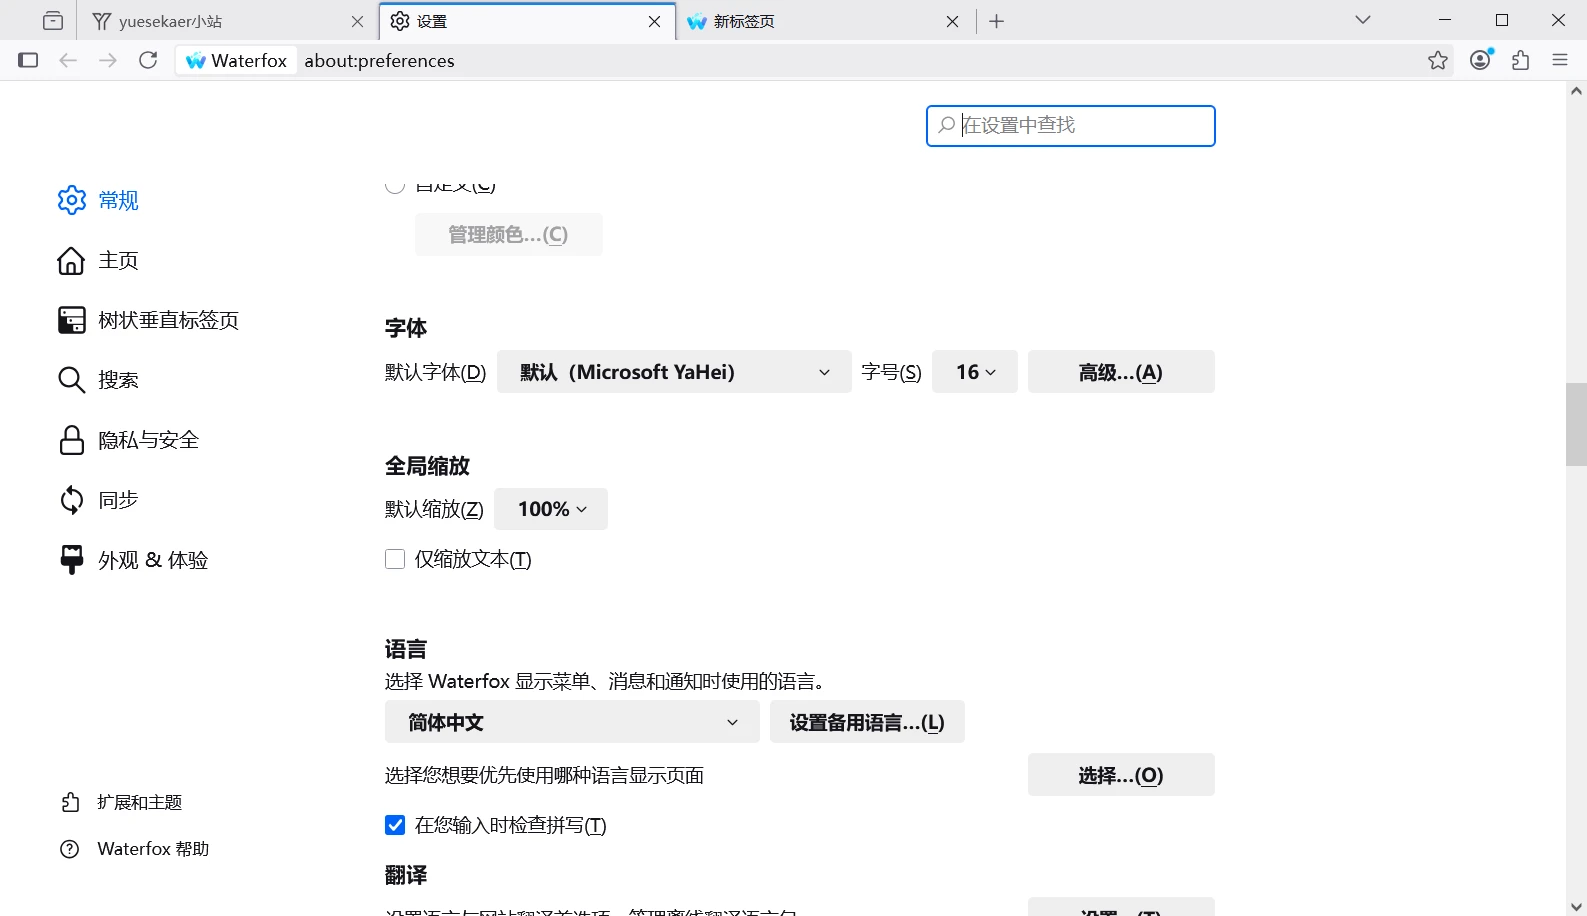Viewport: 1587px width, 916px height.
Task: Click the 在设置中查找 search field
Action: point(1071,126)
